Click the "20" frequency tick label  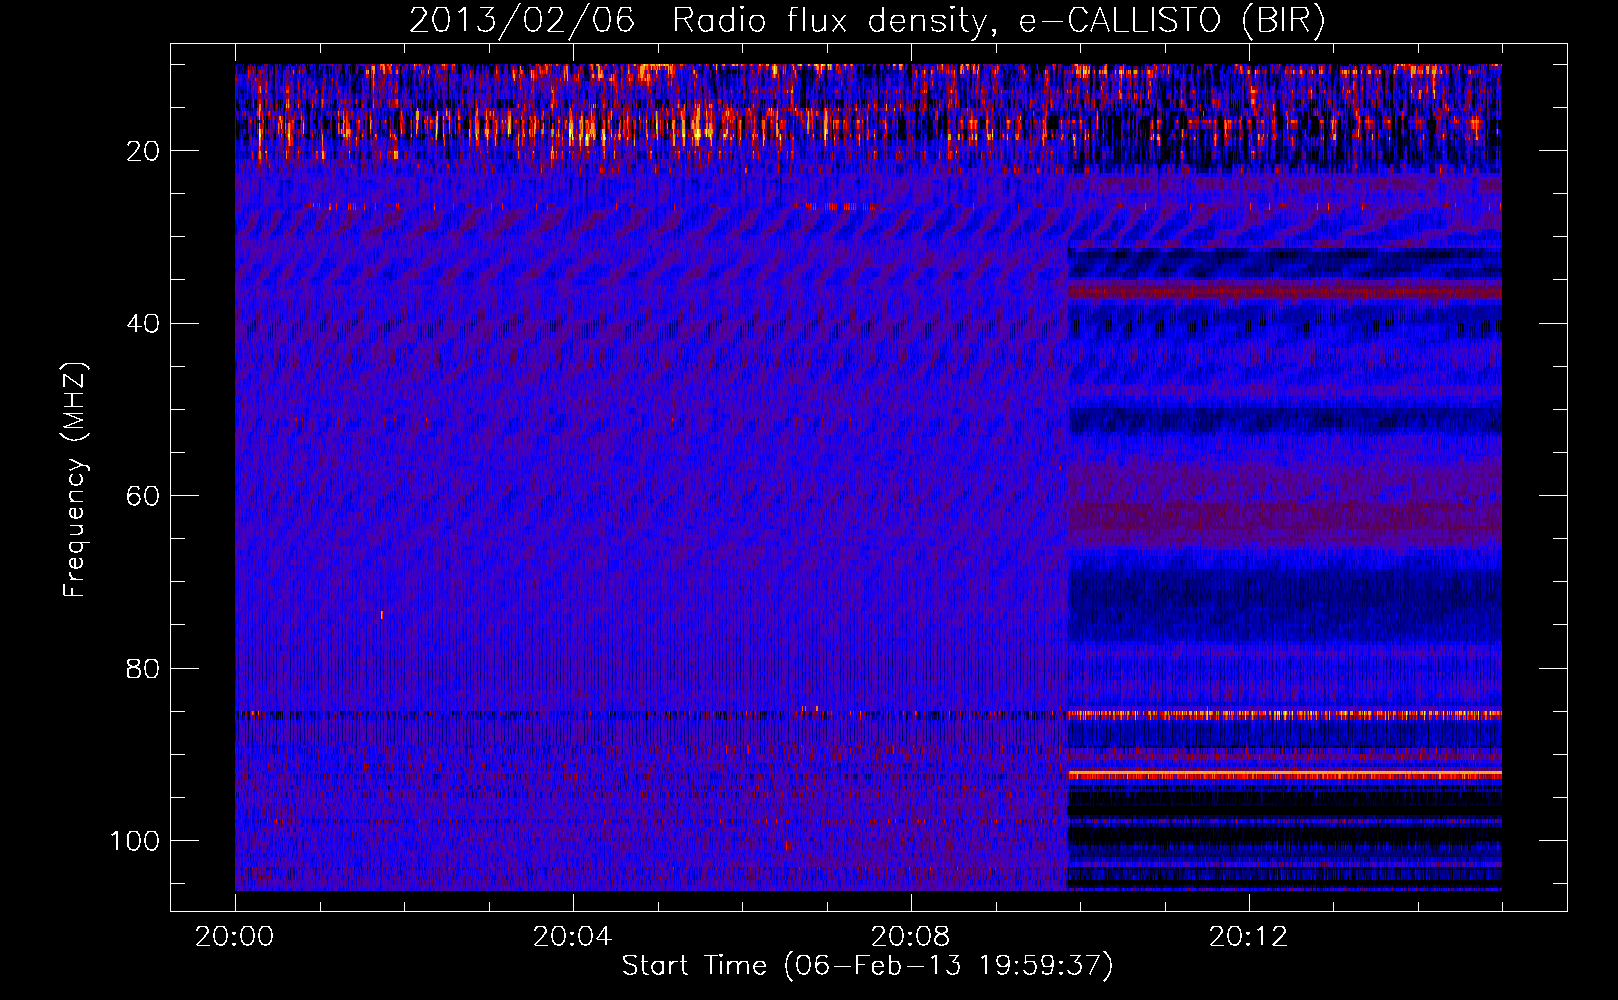pyautogui.click(x=143, y=151)
